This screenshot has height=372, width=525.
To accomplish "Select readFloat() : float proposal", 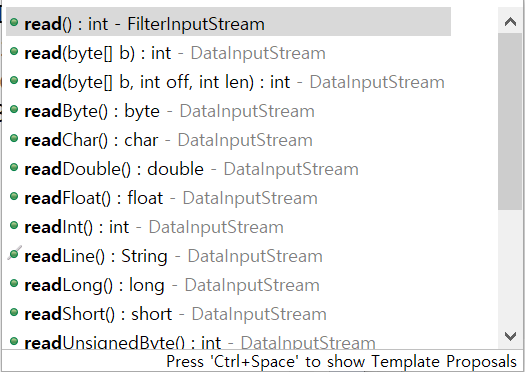I will pos(228,198).
